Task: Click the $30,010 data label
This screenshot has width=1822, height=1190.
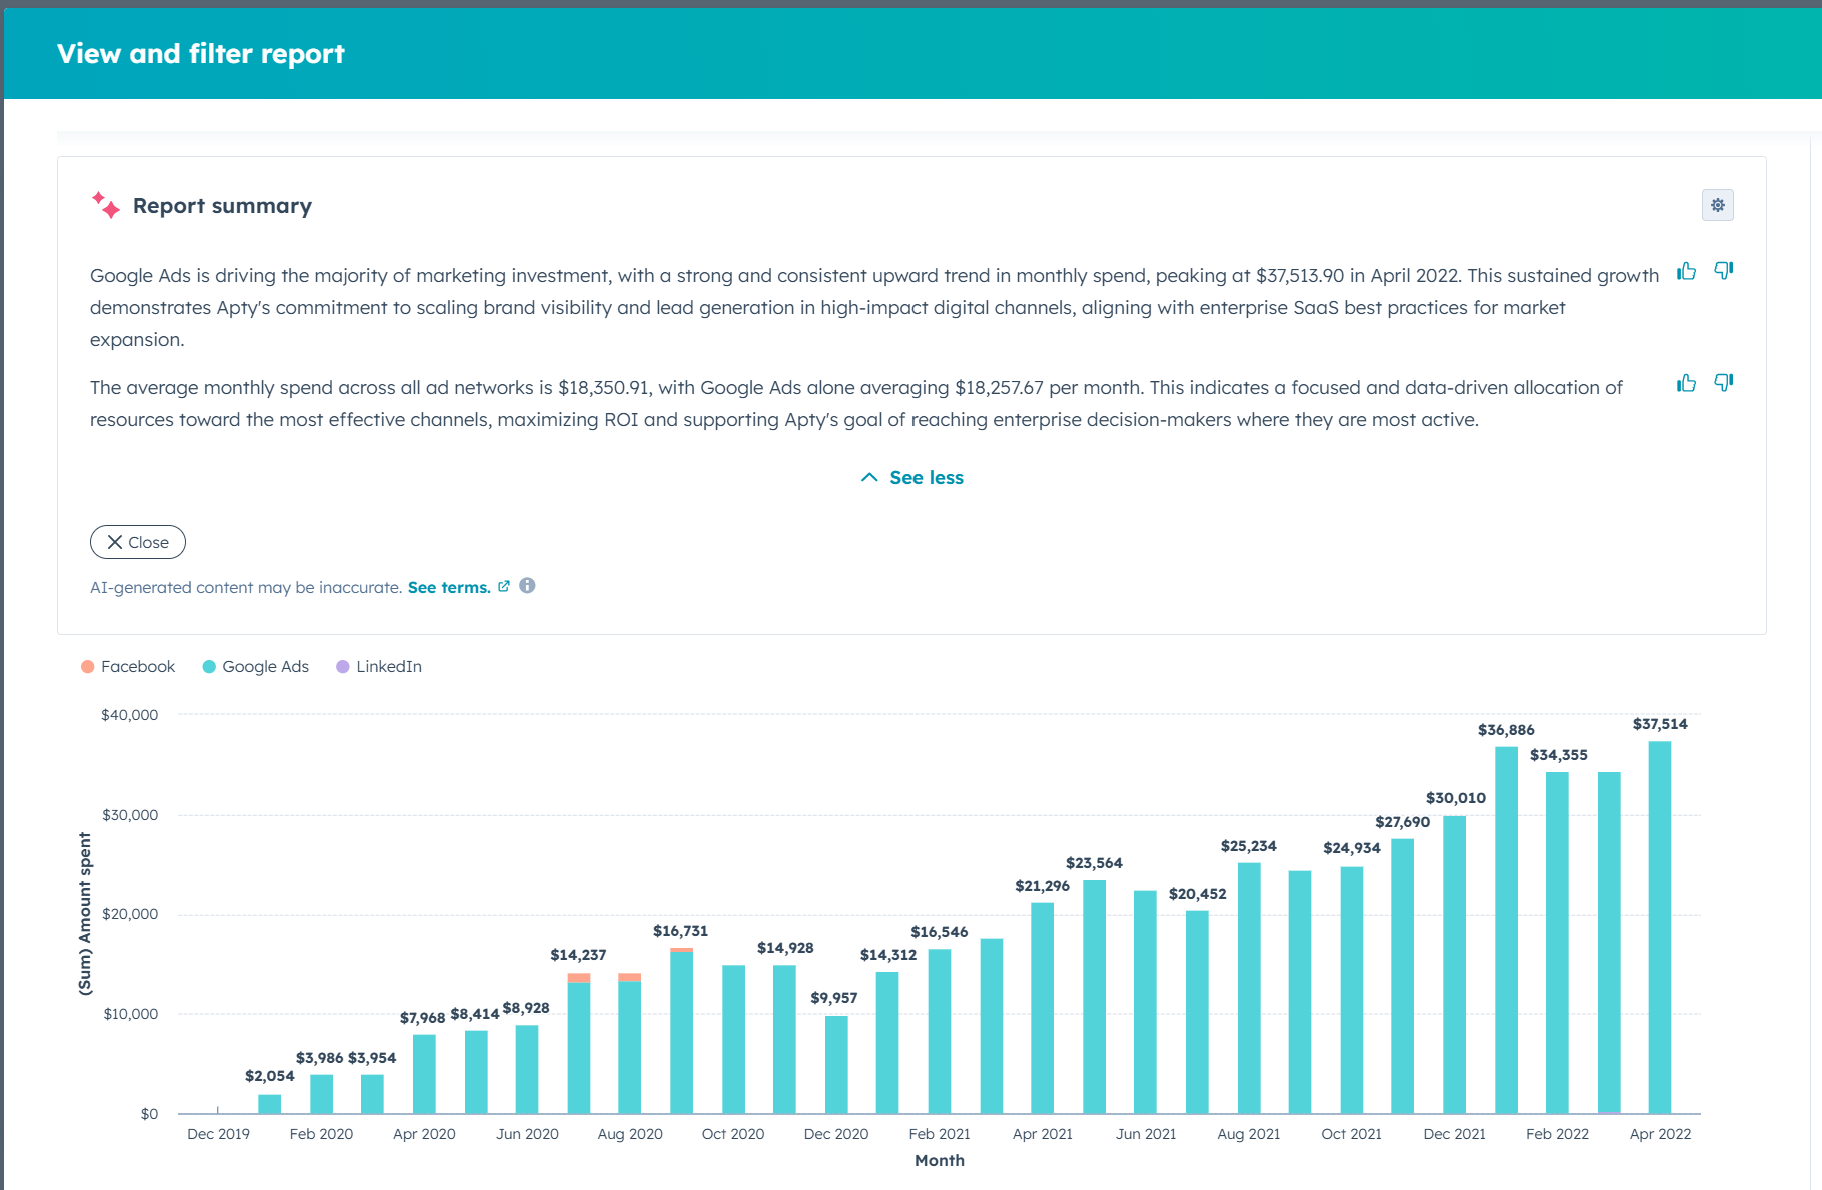Action: tap(1455, 798)
